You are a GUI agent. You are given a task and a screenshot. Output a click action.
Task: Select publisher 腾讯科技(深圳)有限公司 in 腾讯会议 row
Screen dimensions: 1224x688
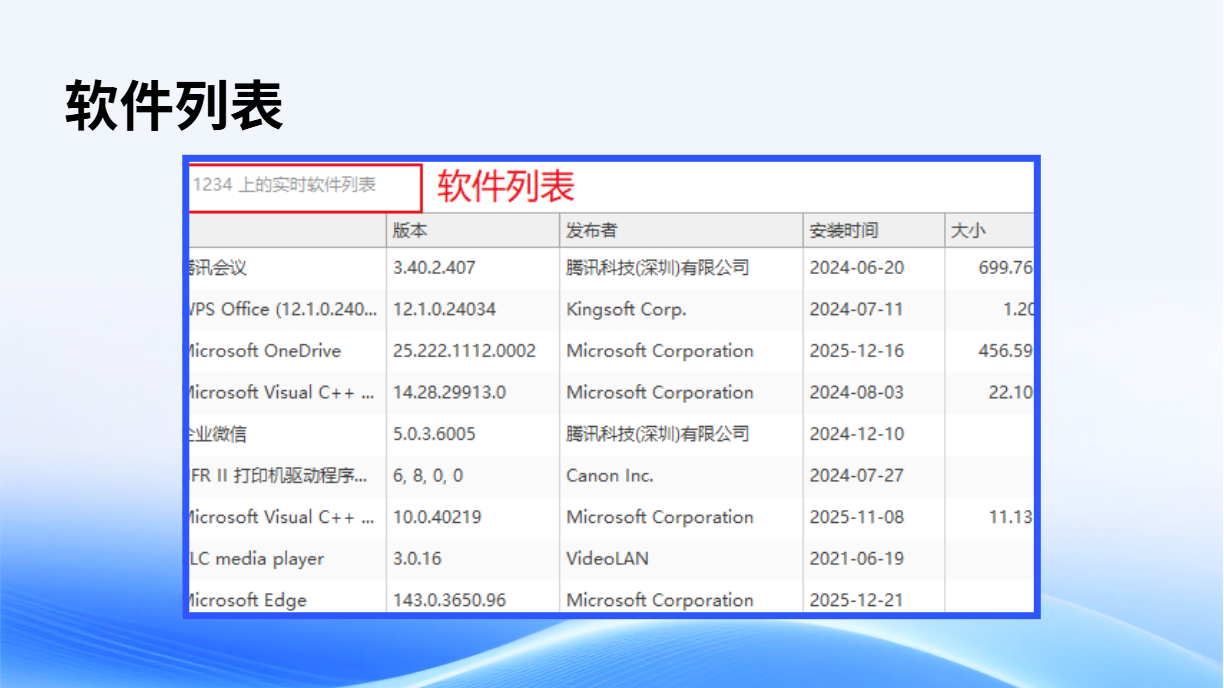tap(657, 268)
